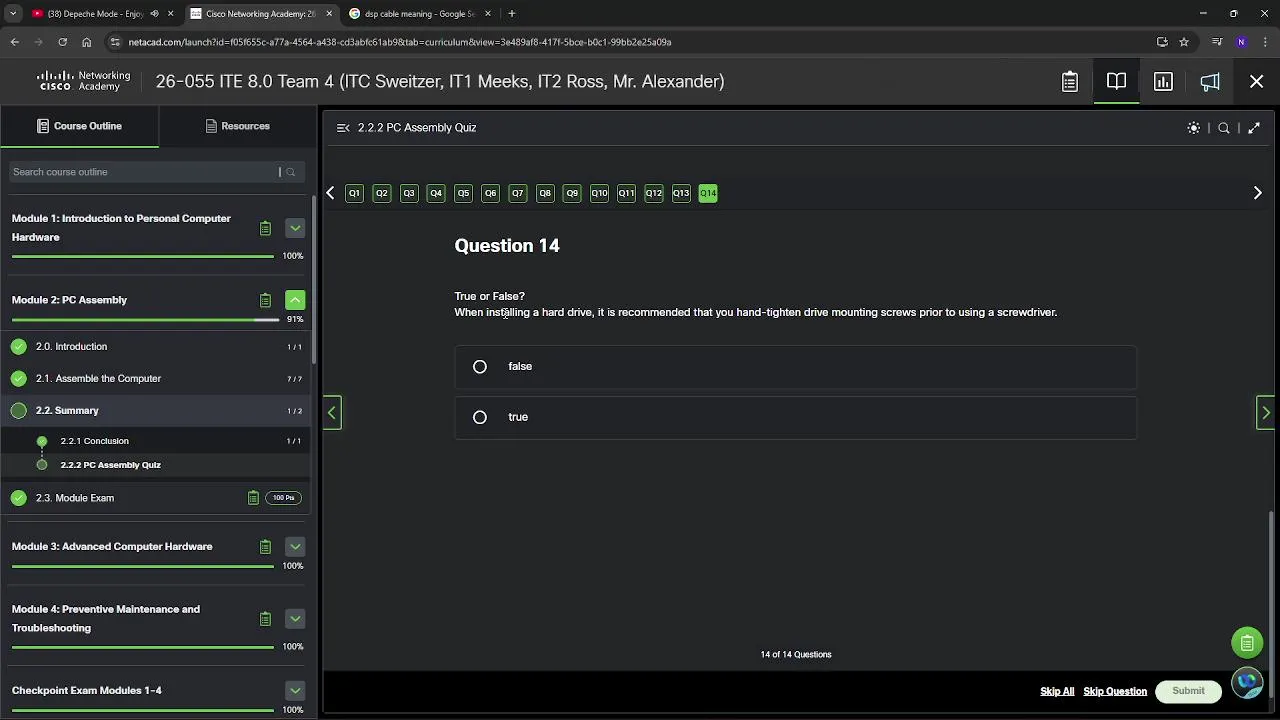Viewport: 1280px width, 720px height.
Task: Open the announcements megaphone icon
Action: point(1210,82)
